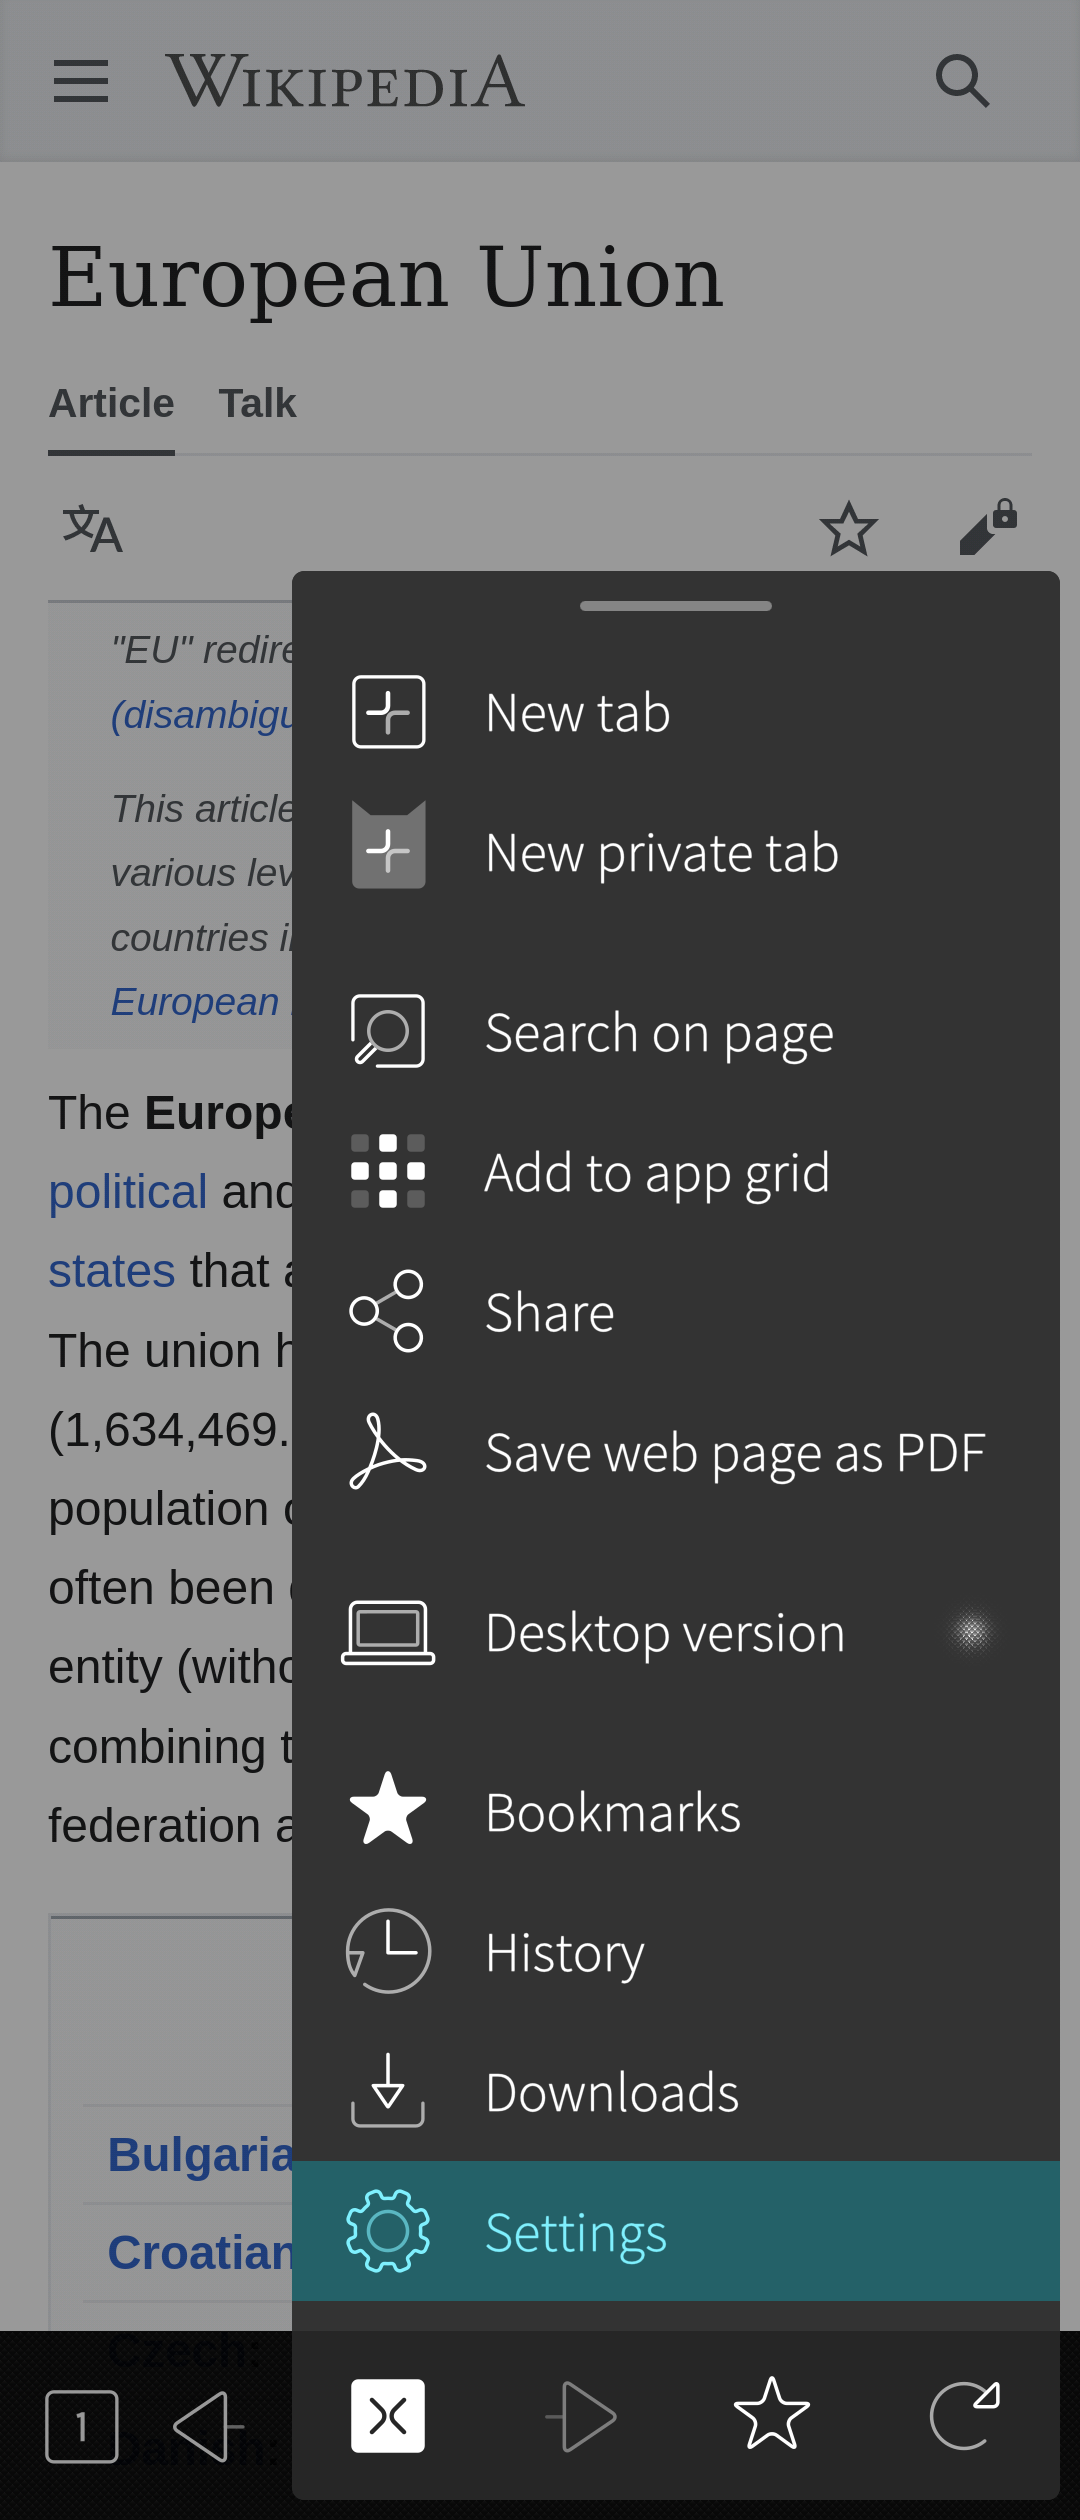Click the watch star beside the edit pencil
1080x2520 pixels.
(848, 529)
